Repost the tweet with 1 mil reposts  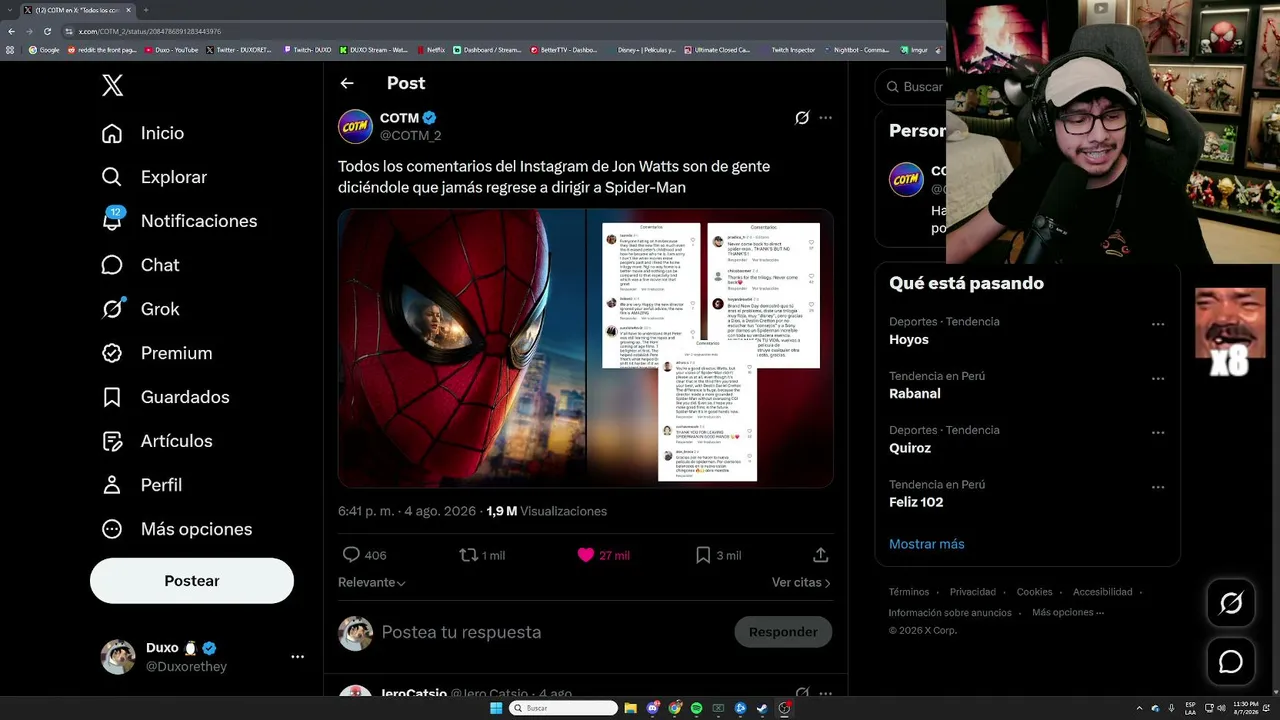(x=468, y=555)
